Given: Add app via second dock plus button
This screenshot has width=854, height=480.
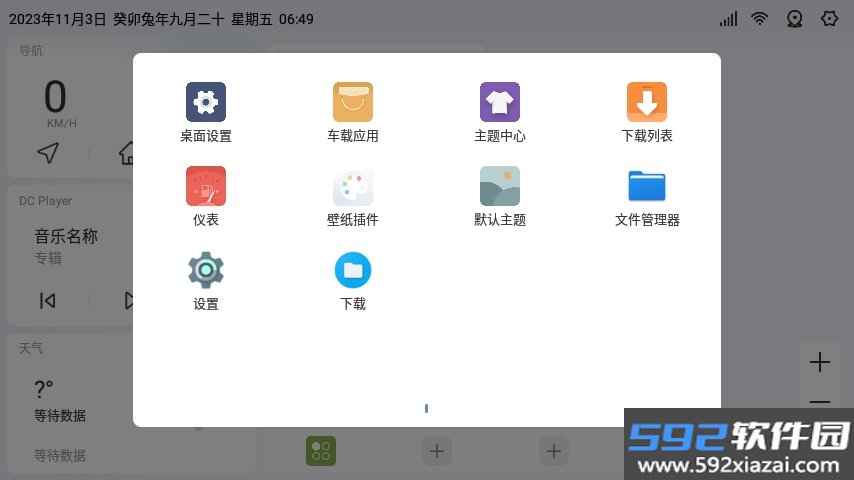Looking at the screenshot, I should [554, 451].
